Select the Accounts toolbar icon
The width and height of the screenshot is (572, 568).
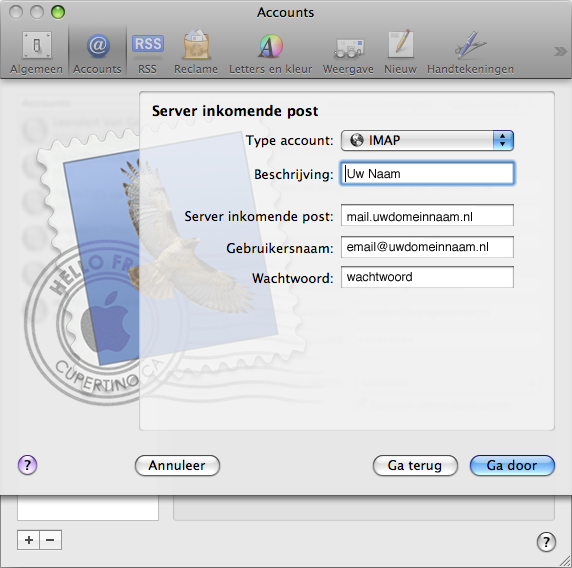97,53
